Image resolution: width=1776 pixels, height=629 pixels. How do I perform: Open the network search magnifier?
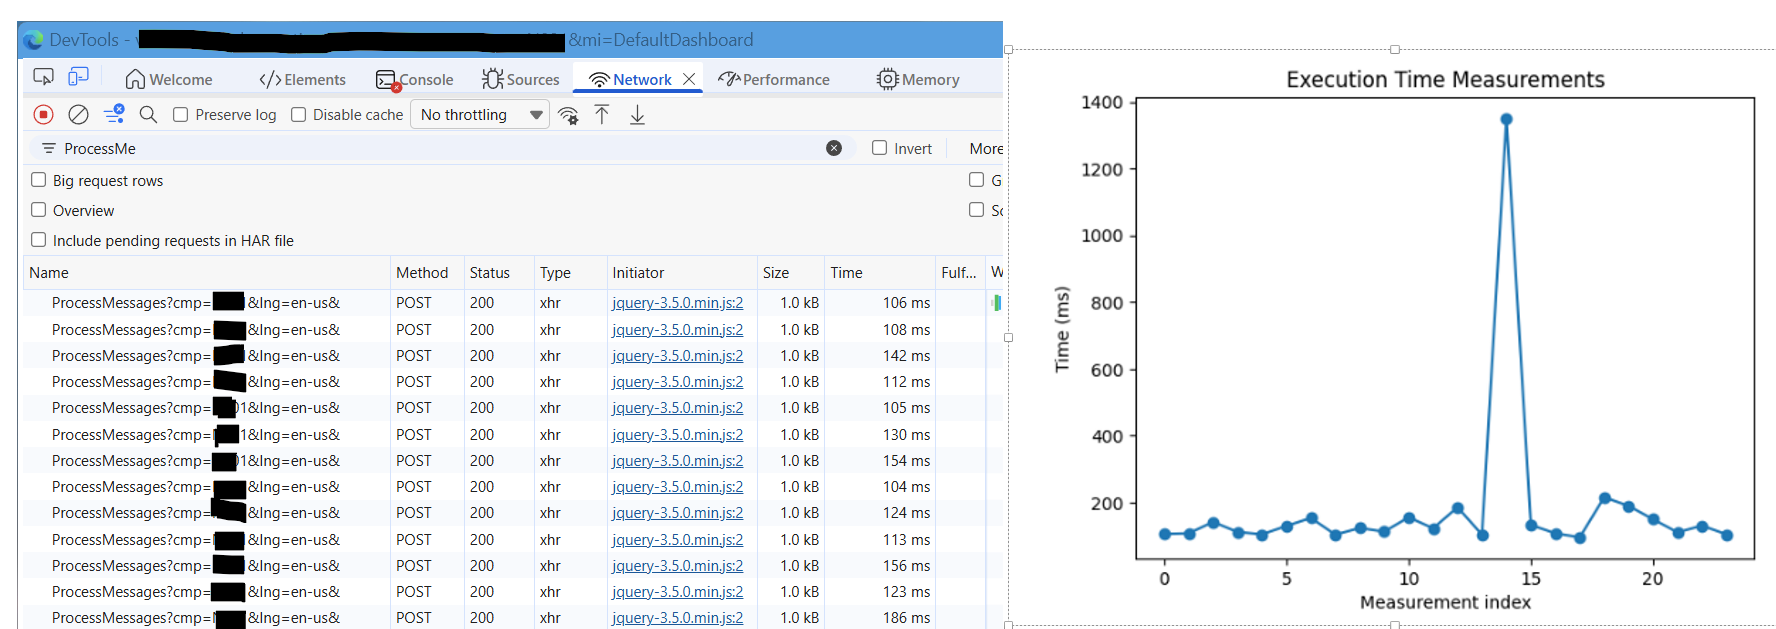point(148,115)
